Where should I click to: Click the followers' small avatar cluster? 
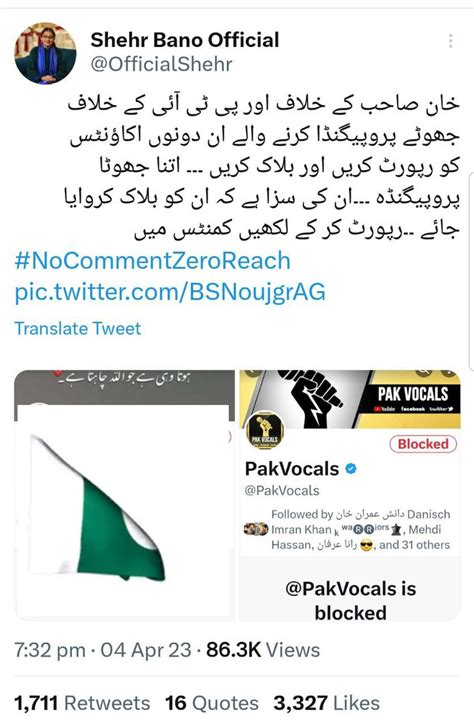click(x=256, y=529)
